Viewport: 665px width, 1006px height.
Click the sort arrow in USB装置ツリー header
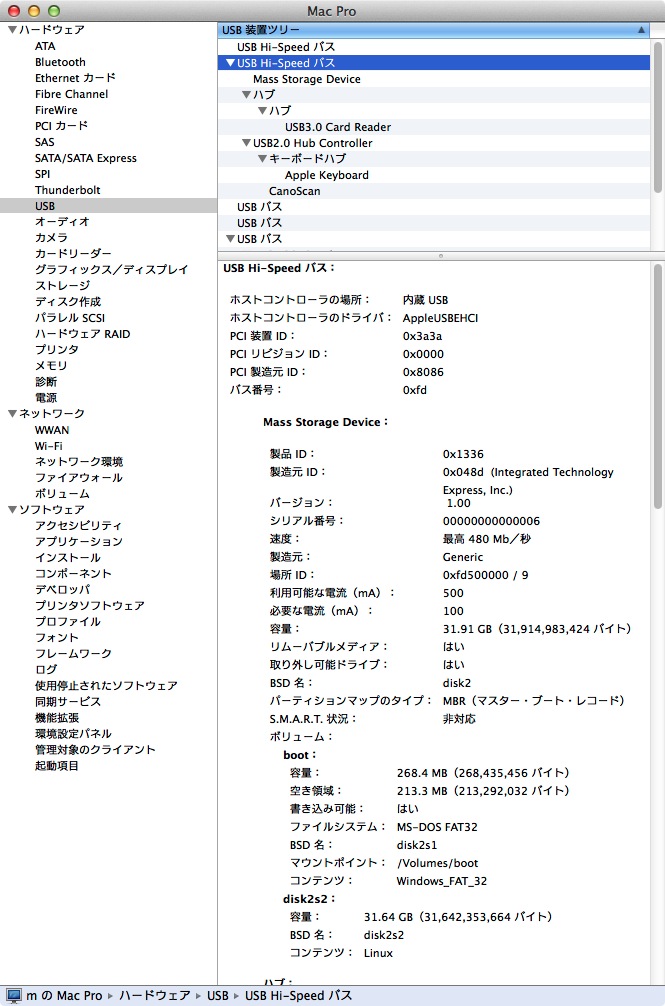pos(640,30)
